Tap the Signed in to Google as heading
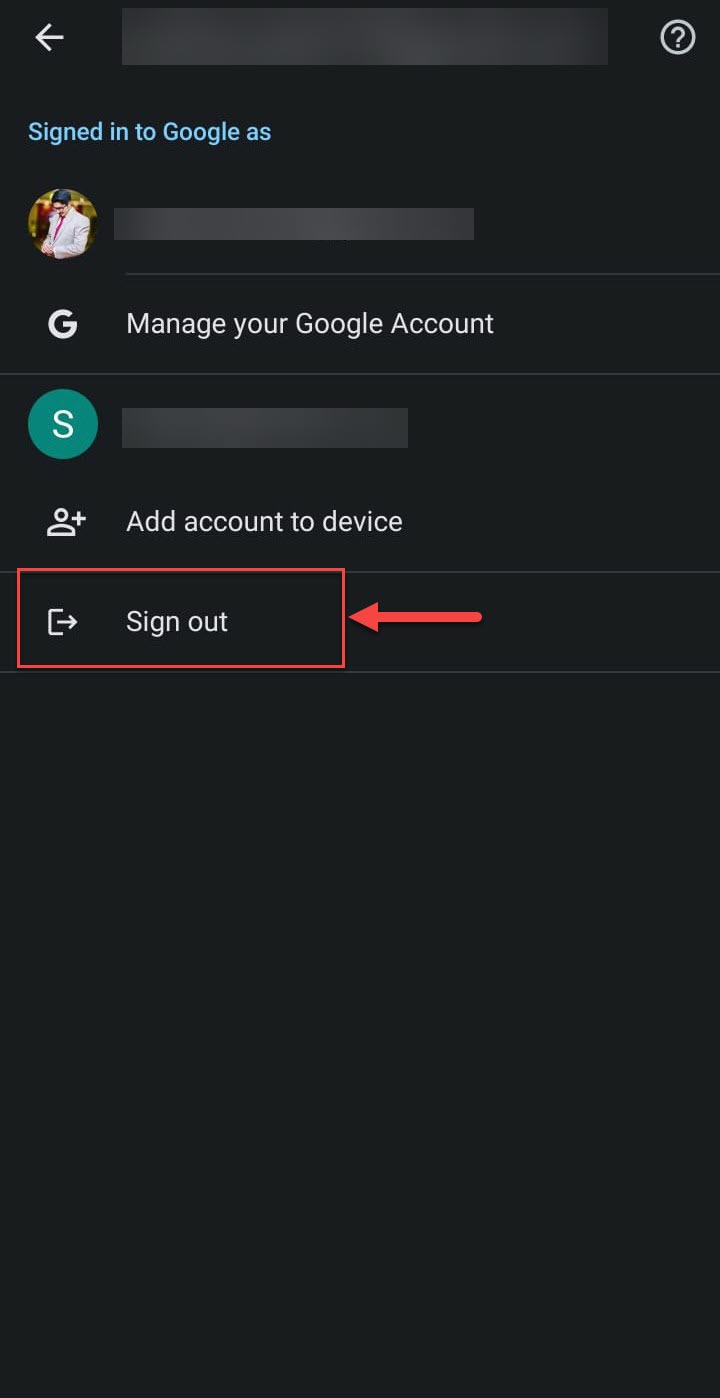Viewport: 720px width, 1398px height. (149, 132)
